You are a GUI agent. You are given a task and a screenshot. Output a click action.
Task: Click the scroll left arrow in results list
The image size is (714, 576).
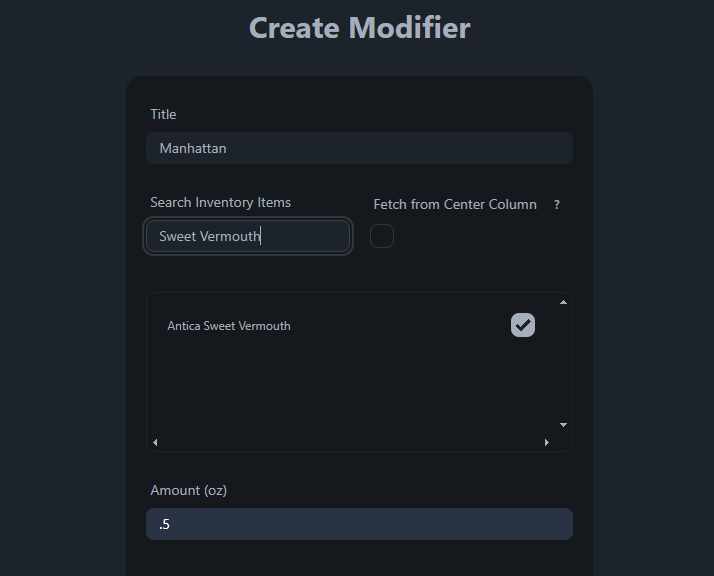click(155, 442)
